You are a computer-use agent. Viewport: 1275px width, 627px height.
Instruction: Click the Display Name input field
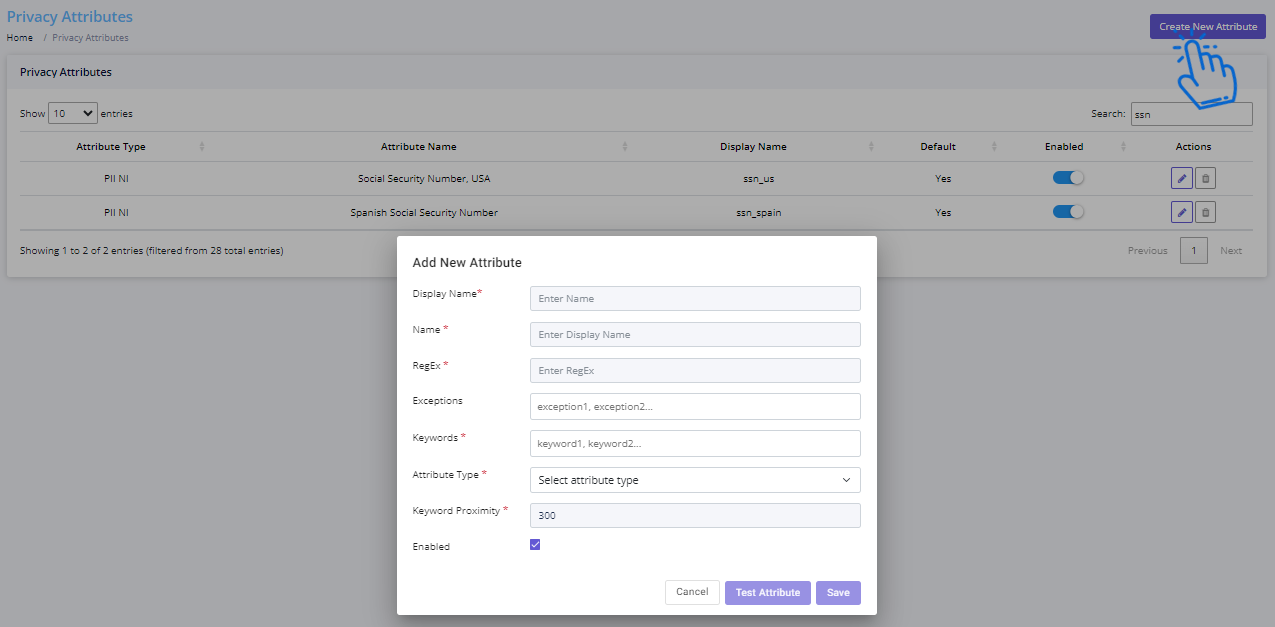(x=695, y=298)
